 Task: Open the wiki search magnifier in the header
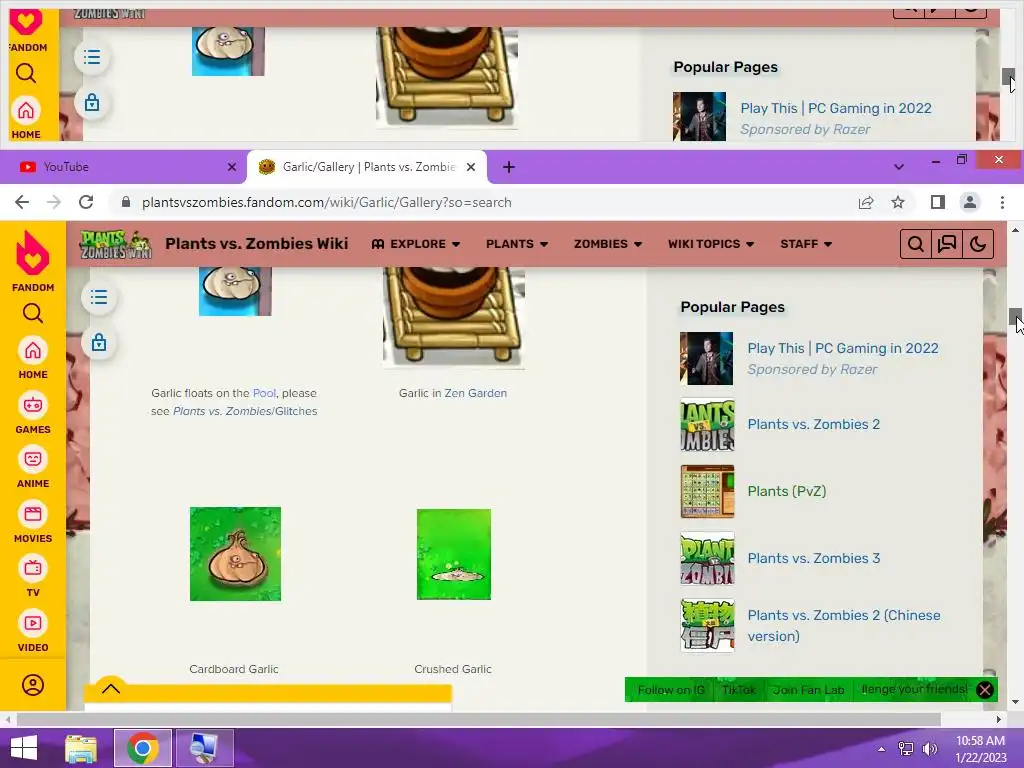916,244
